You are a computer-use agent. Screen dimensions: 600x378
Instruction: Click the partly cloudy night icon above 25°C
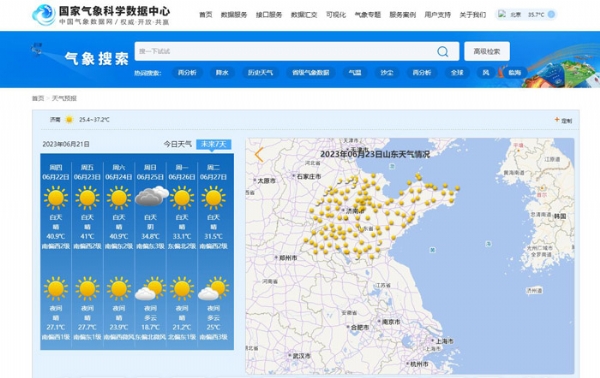point(214,288)
